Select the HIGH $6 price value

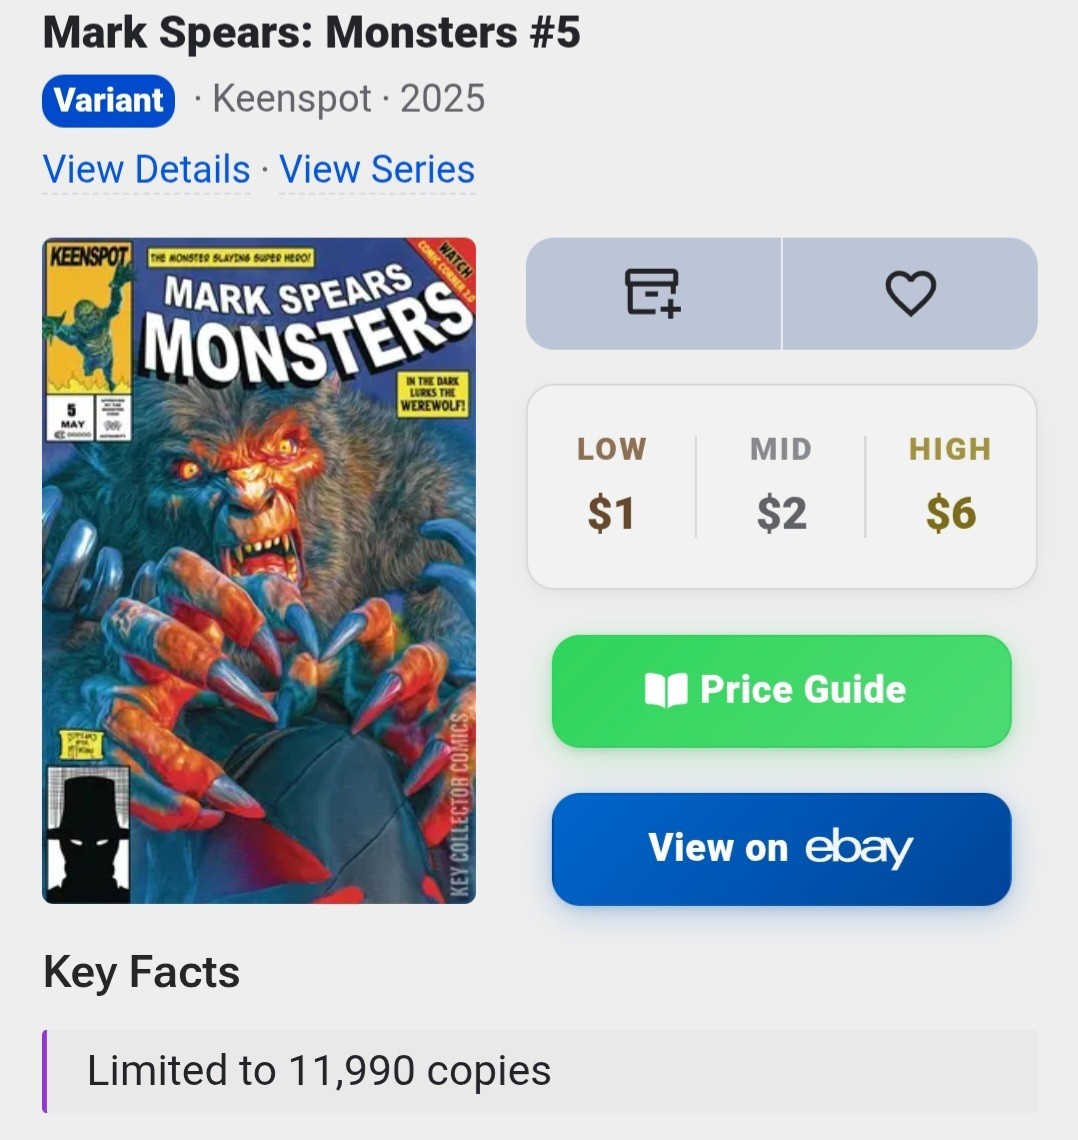click(x=950, y=513)
